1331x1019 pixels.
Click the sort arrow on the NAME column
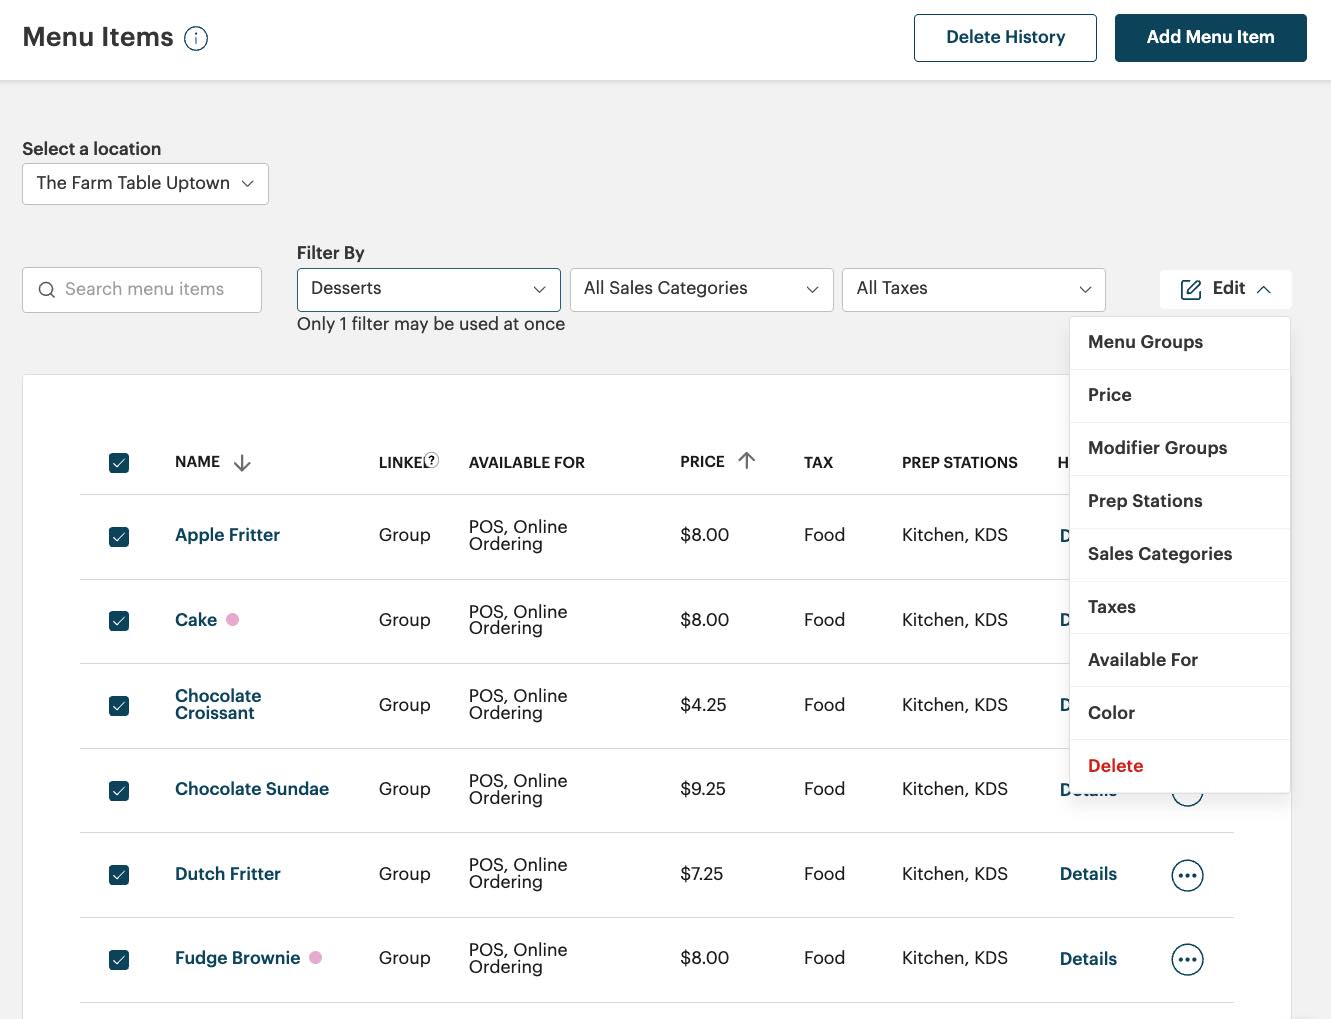[x=242, y=462]
